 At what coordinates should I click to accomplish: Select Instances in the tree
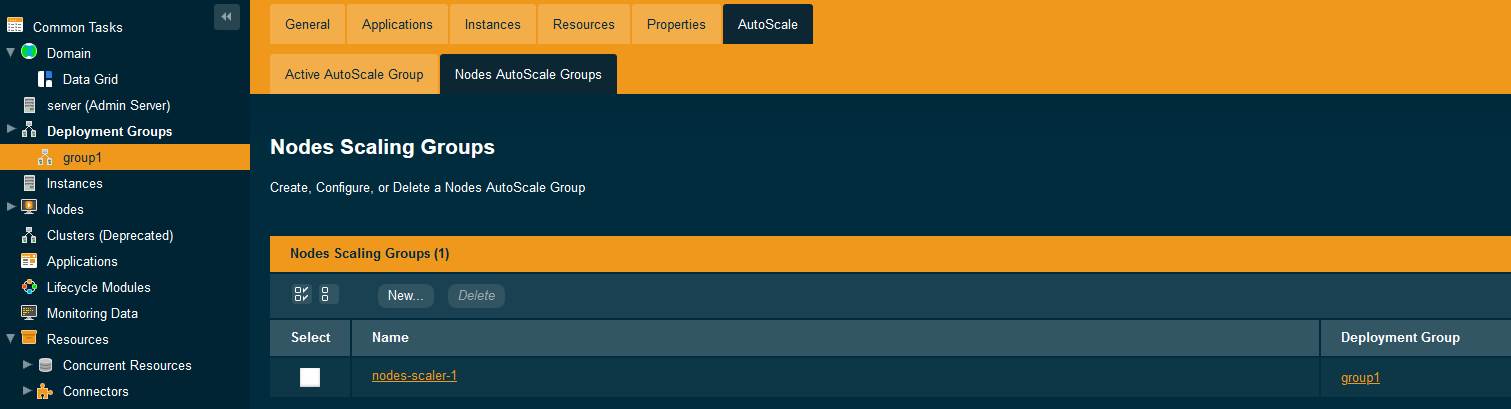[x=75, y=183]
